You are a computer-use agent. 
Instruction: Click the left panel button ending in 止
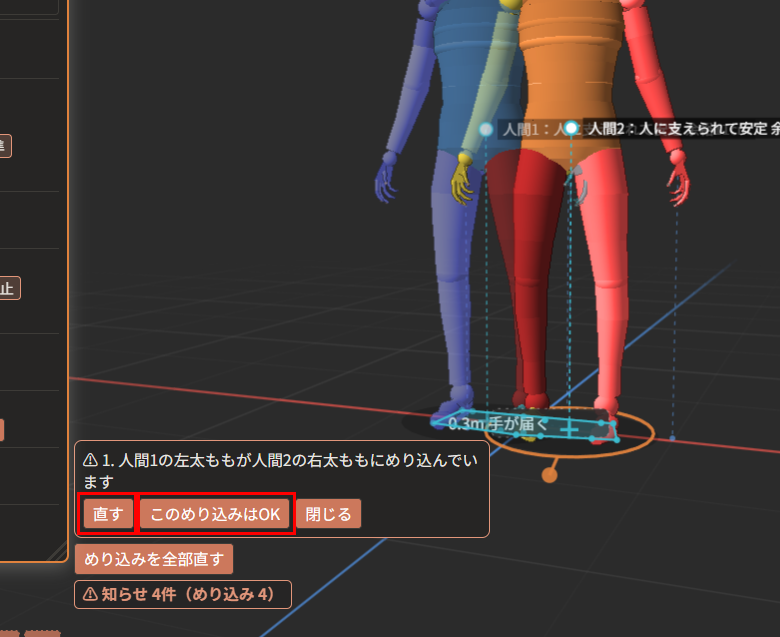[9, 288]
